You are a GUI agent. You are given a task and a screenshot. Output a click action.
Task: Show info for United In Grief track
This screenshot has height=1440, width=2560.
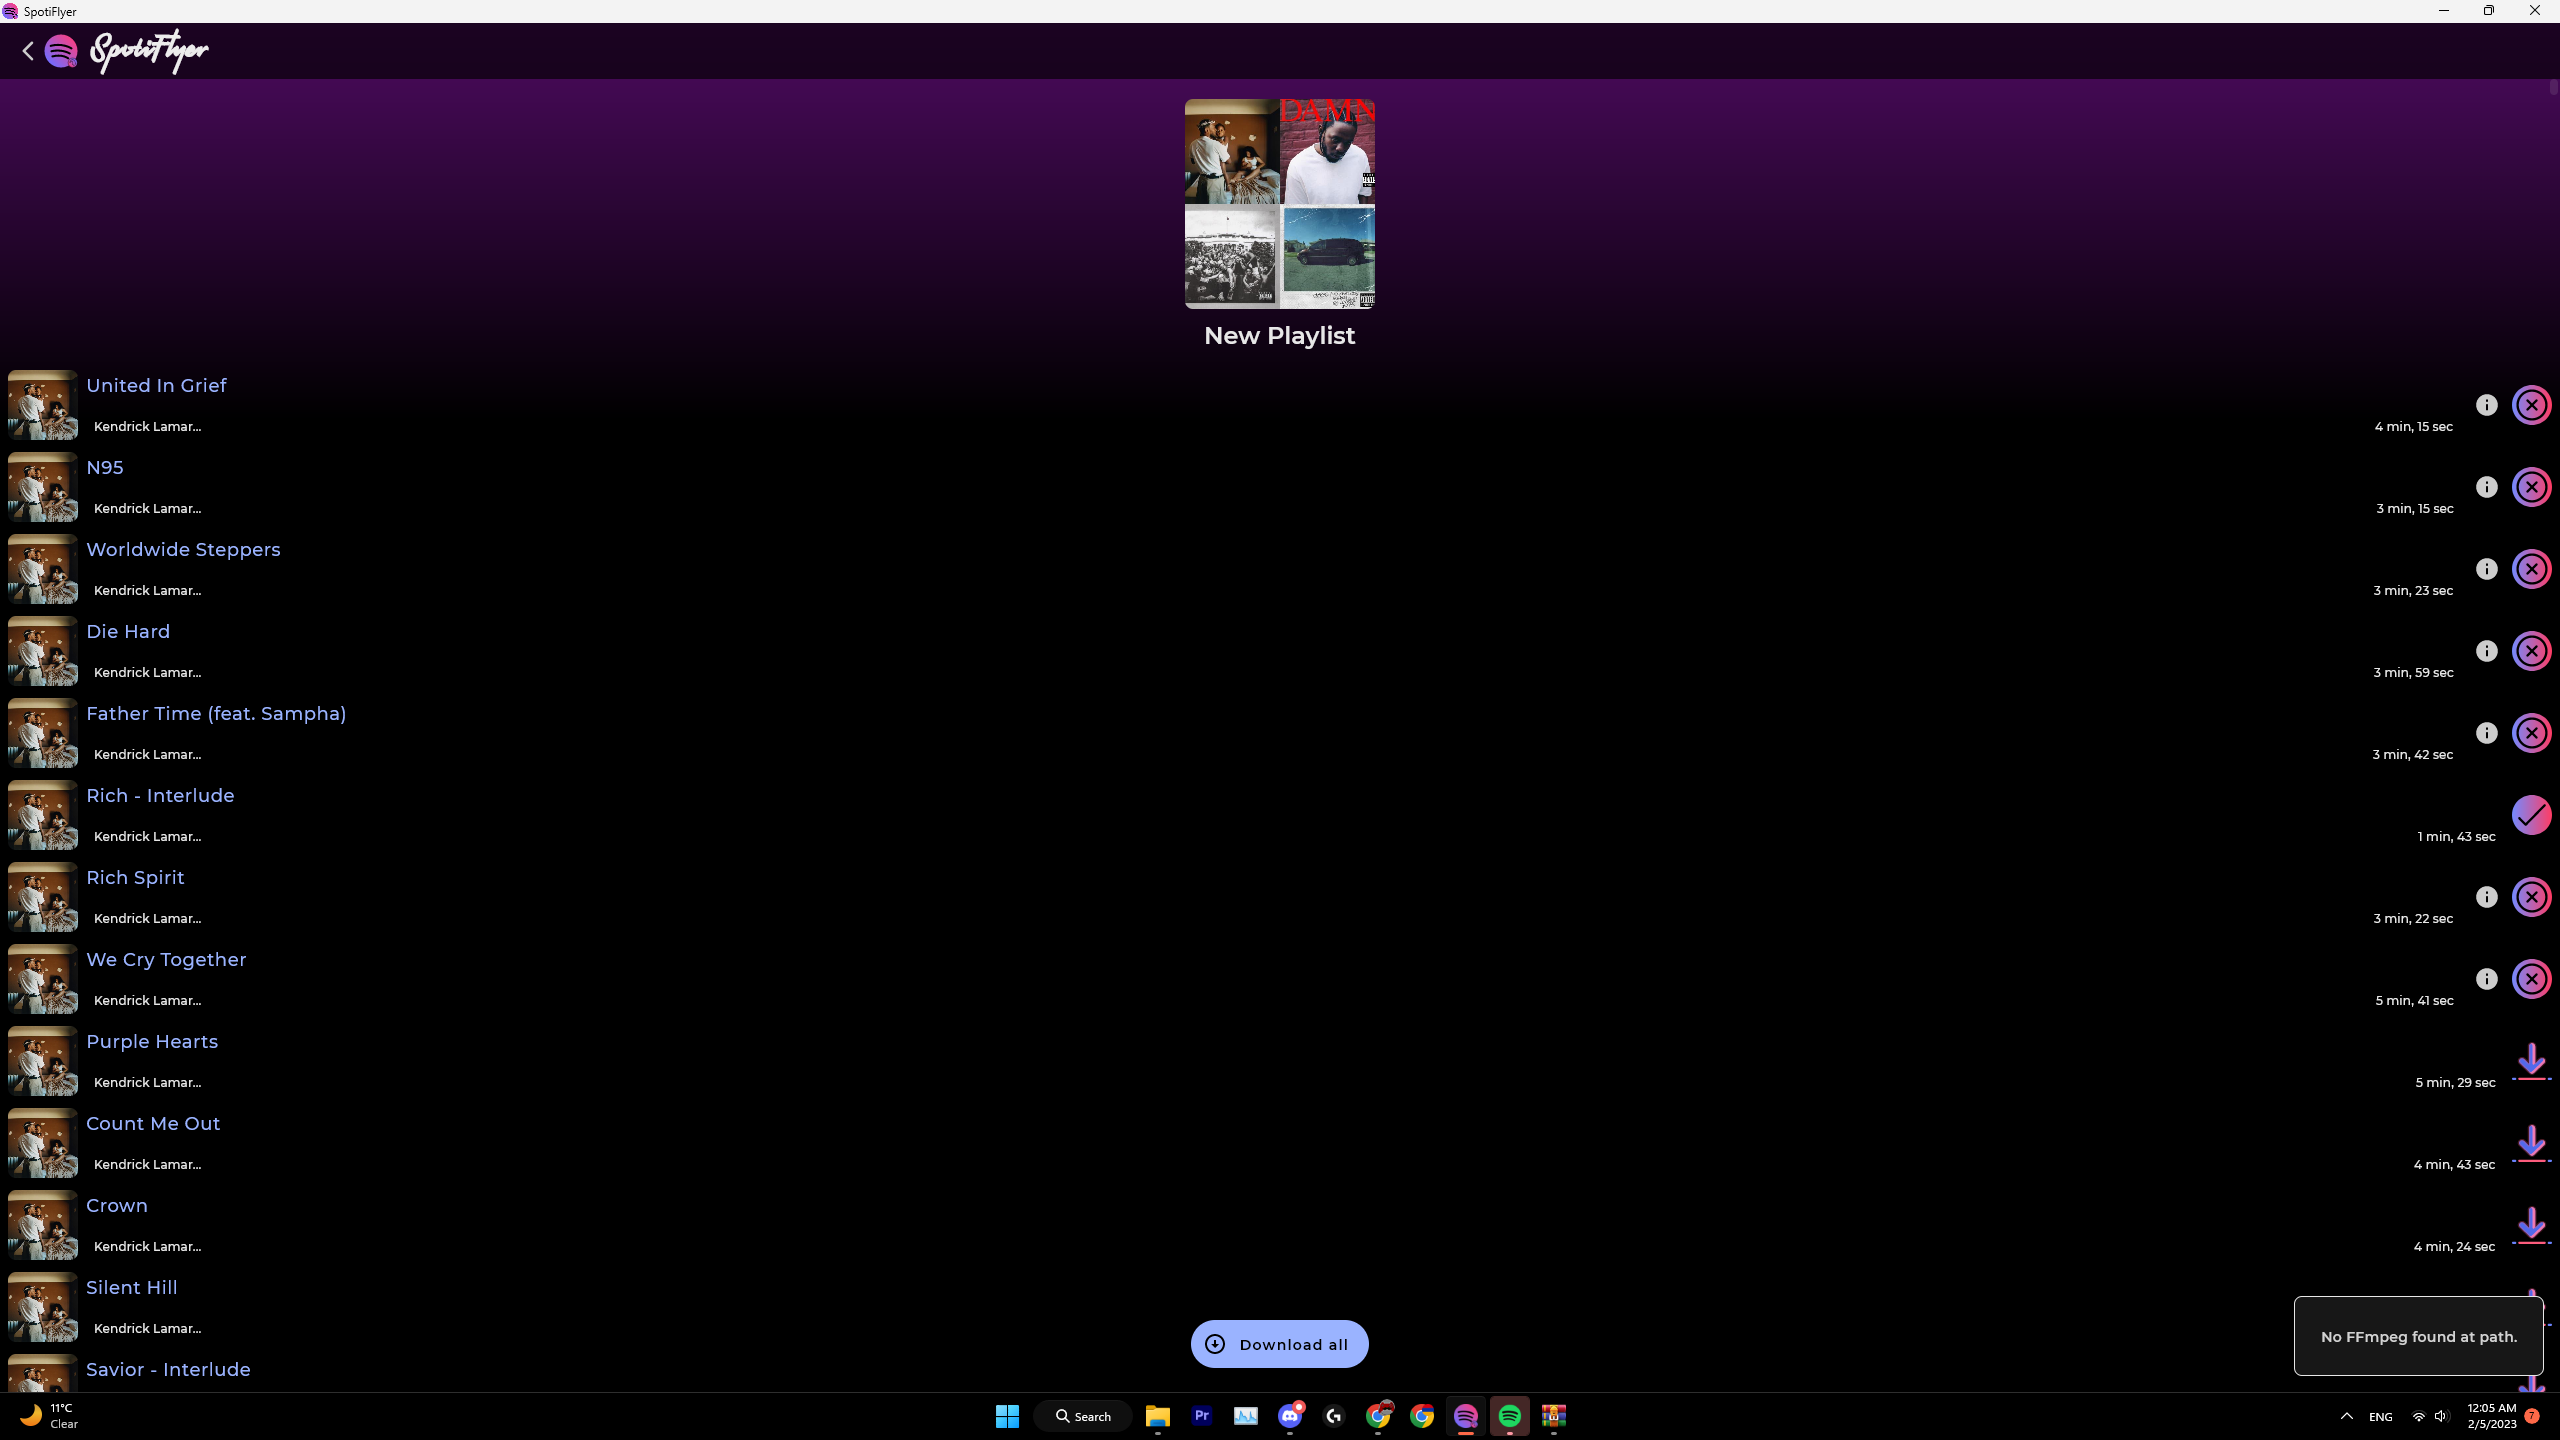[2486, 404]
